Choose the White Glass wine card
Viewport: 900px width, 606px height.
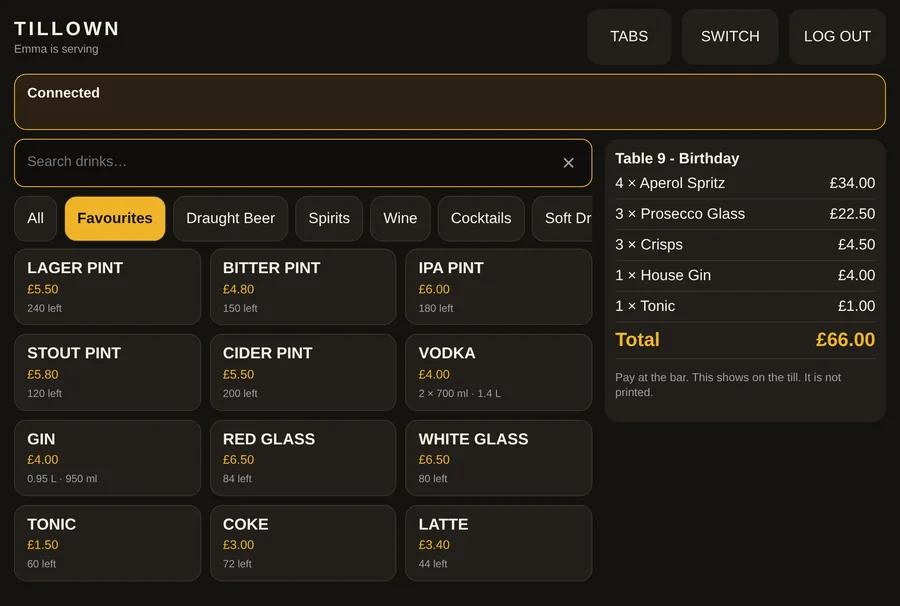[x=499, y=458]
